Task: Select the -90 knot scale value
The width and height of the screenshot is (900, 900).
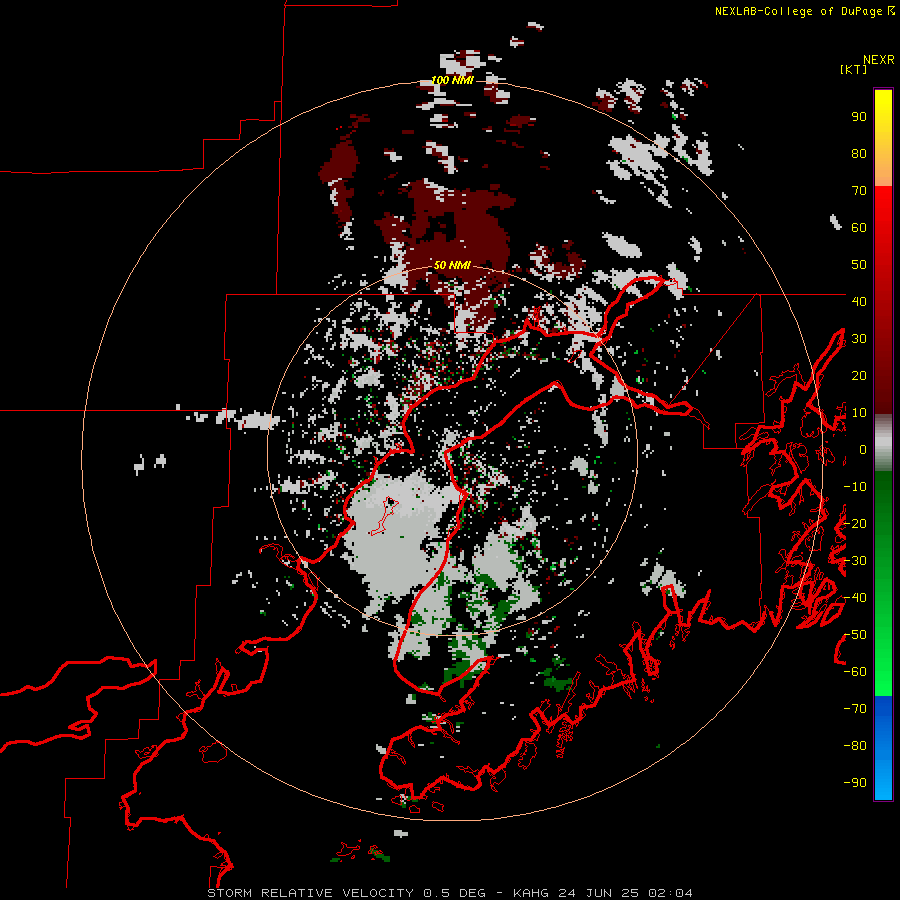Action: (855, 783)
